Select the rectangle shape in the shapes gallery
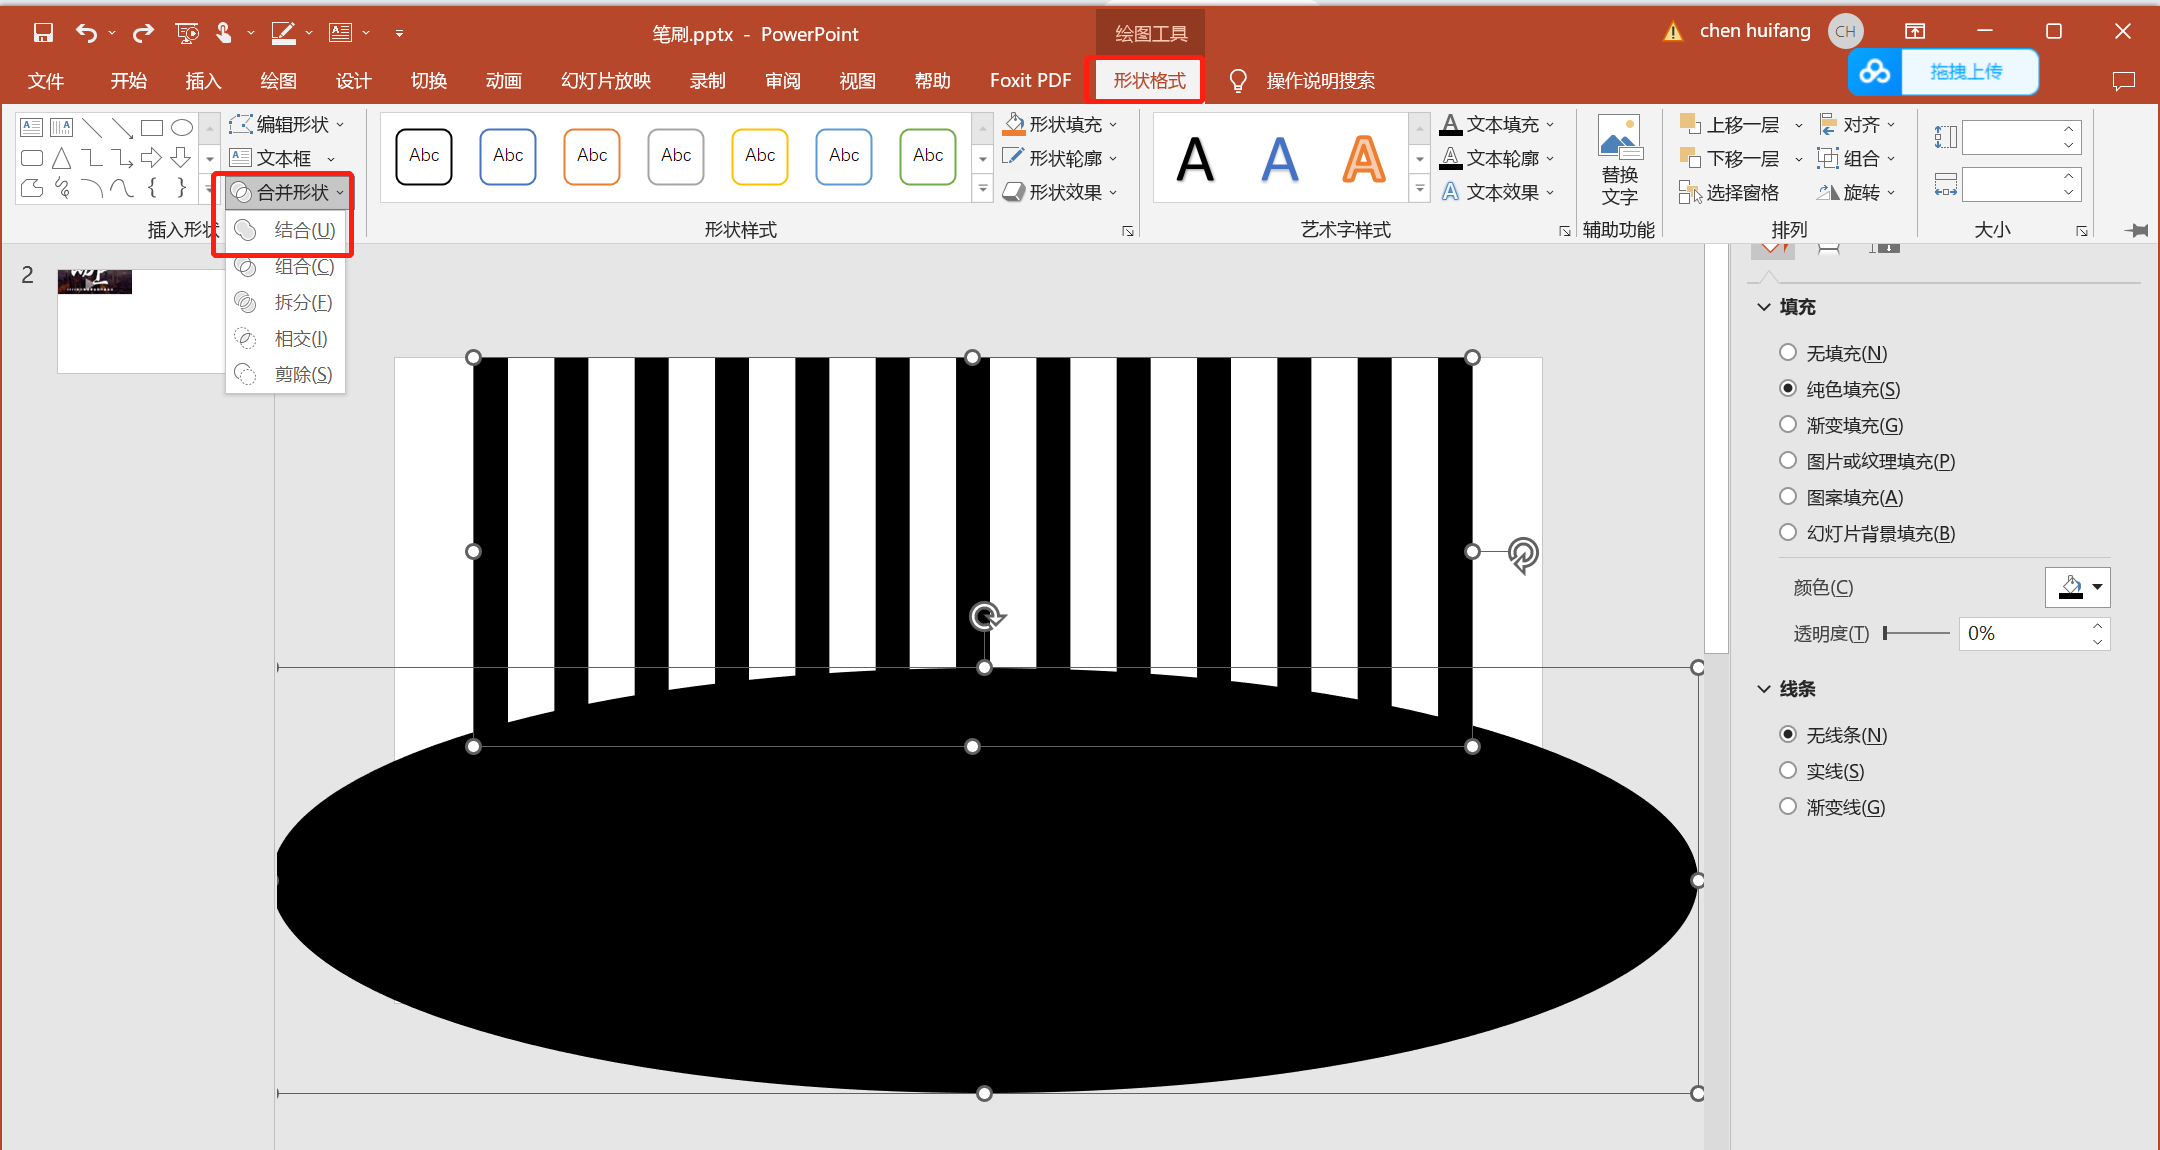 (x=152, y=127)
